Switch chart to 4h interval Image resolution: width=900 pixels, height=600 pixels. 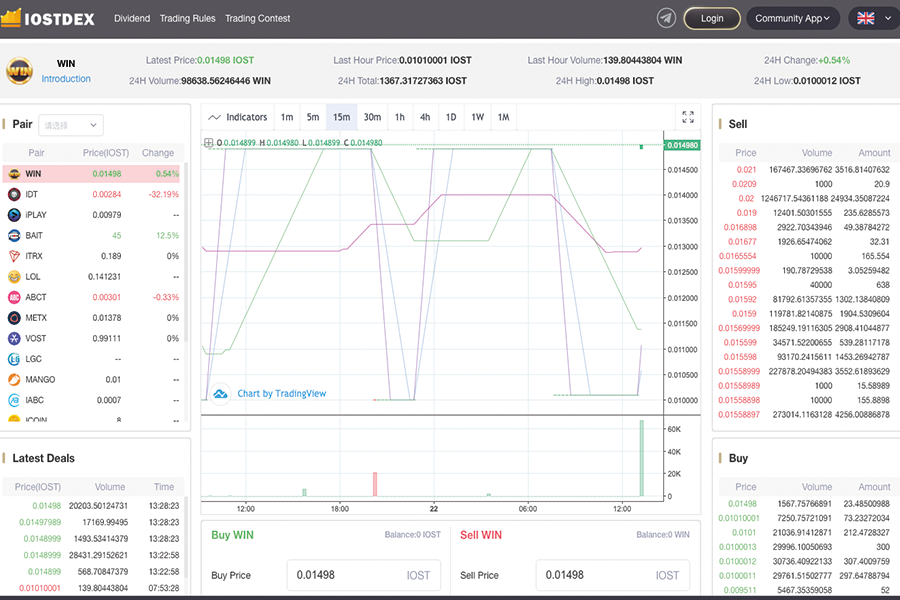coord(425,117)
